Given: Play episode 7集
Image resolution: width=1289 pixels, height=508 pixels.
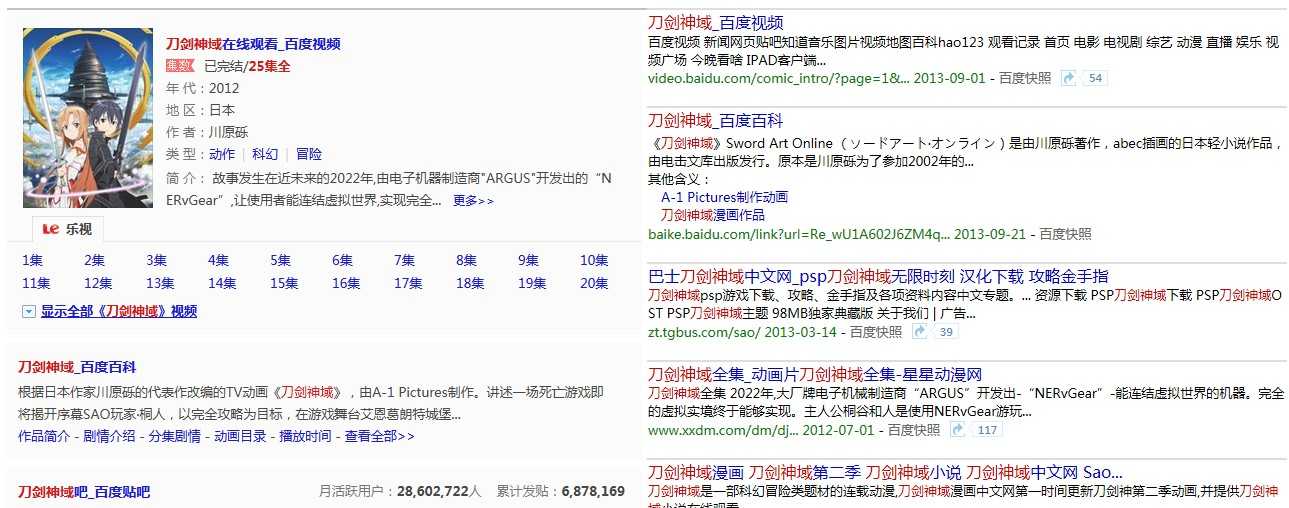Looking at the screenshot, I should tap(404, 260).
